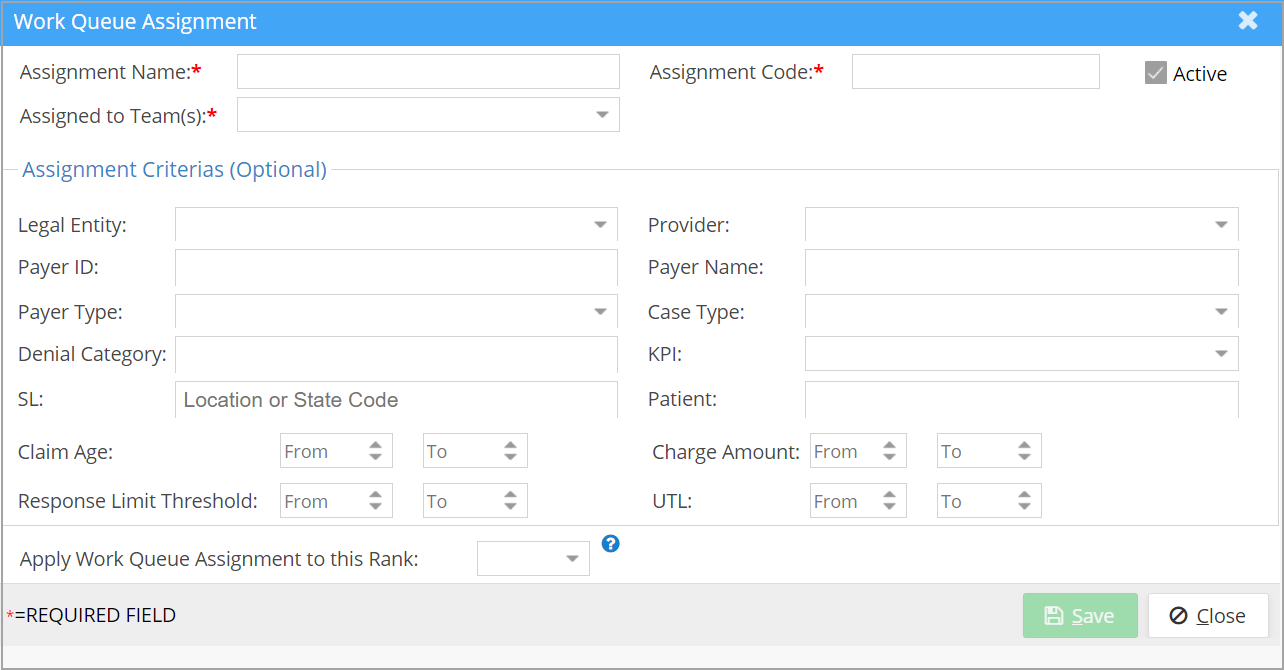Focus the Assignment Code text box
This screenshot has width=1284, height=670.
975,72
